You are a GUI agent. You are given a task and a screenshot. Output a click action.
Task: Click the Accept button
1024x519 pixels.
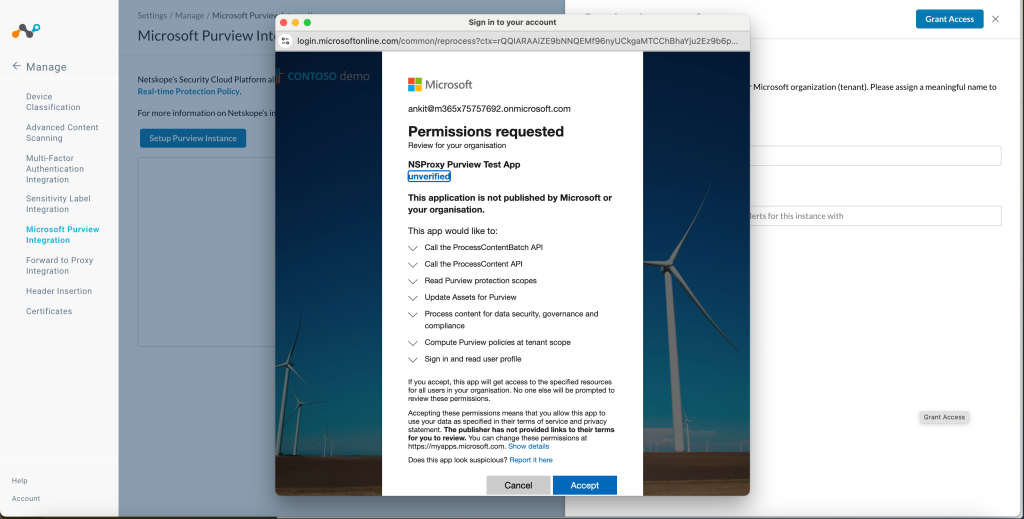pyautogui.click(x=584, y=485)
